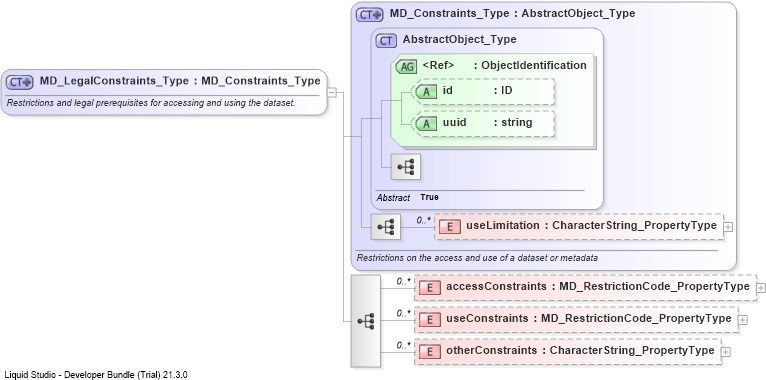766x380 pixels.
Task: Click the A icon beside id
Action: 426,91
